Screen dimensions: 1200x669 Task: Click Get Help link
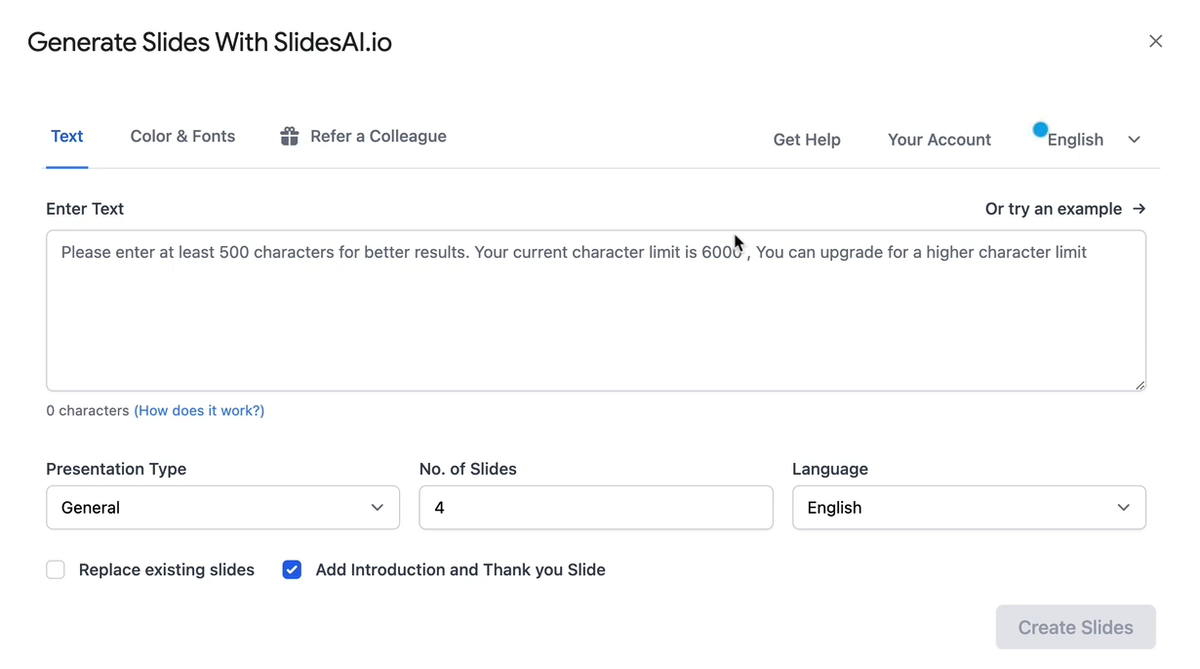[x=807, y=140]
